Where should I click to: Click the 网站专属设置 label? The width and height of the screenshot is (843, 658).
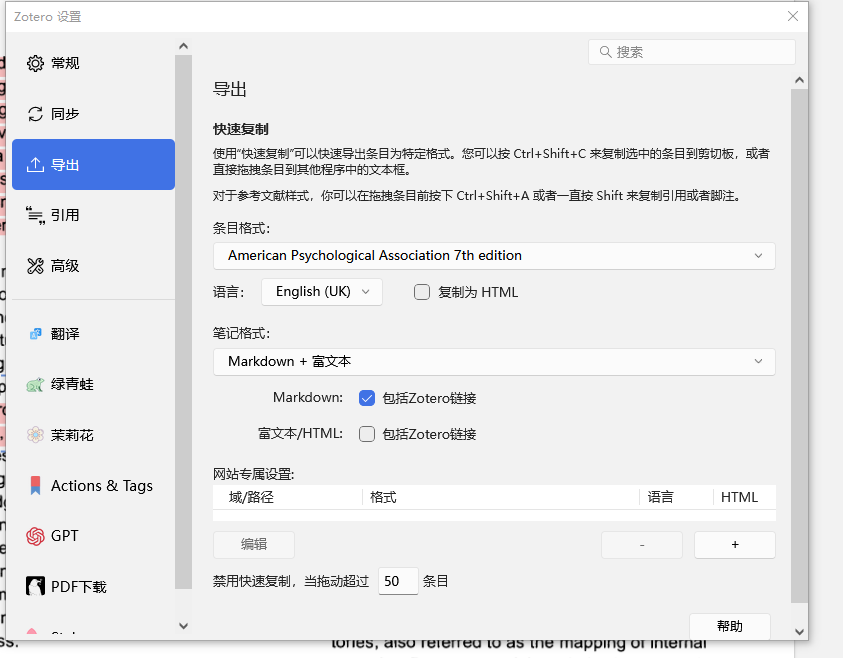[x=254, y=474]
